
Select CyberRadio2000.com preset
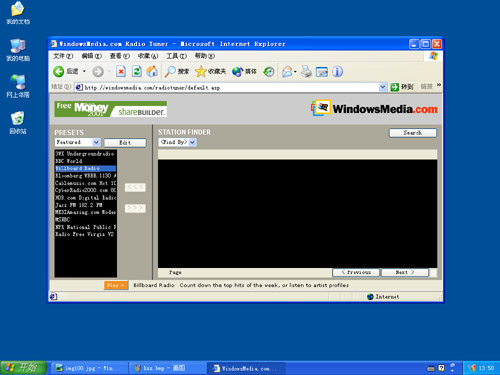(85, 190)
